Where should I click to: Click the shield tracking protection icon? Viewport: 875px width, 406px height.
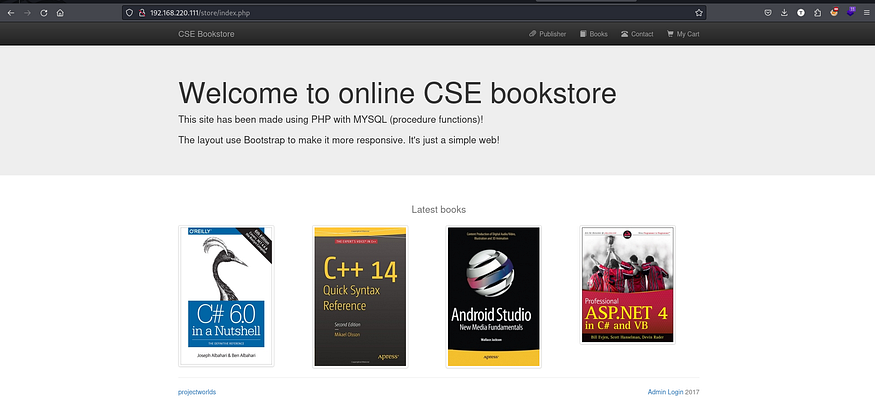click(x=129, y=13)
